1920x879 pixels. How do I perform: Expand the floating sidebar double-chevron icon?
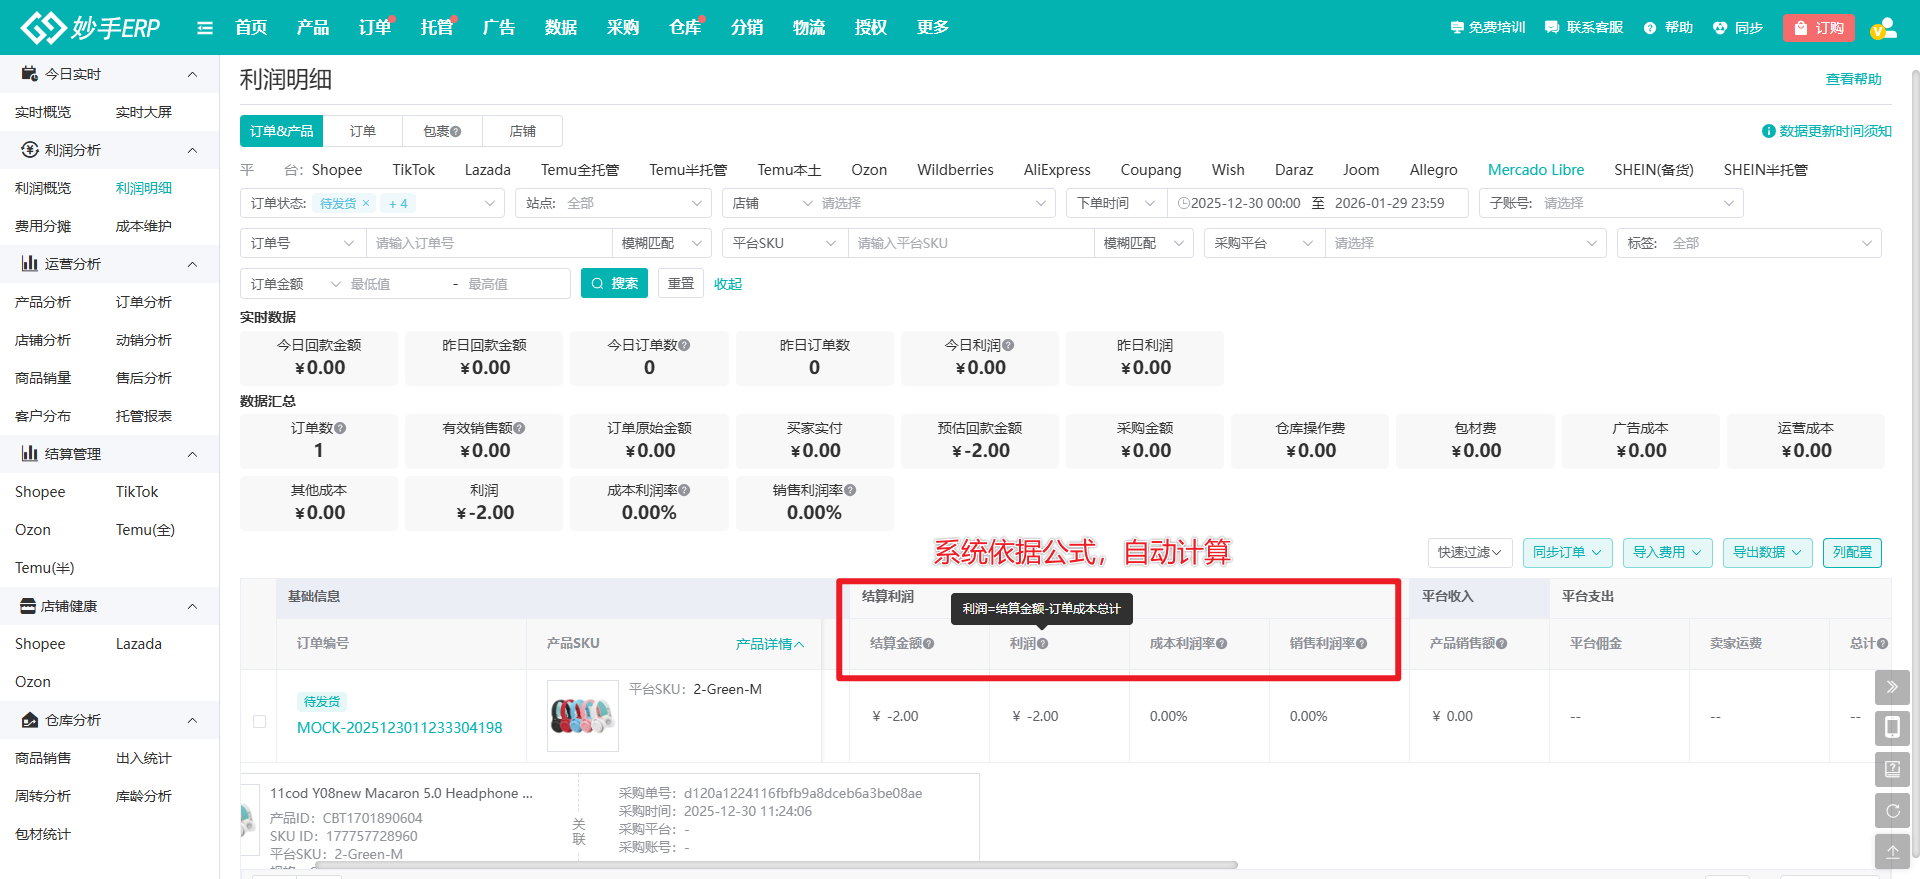[x=1892, y=687]
